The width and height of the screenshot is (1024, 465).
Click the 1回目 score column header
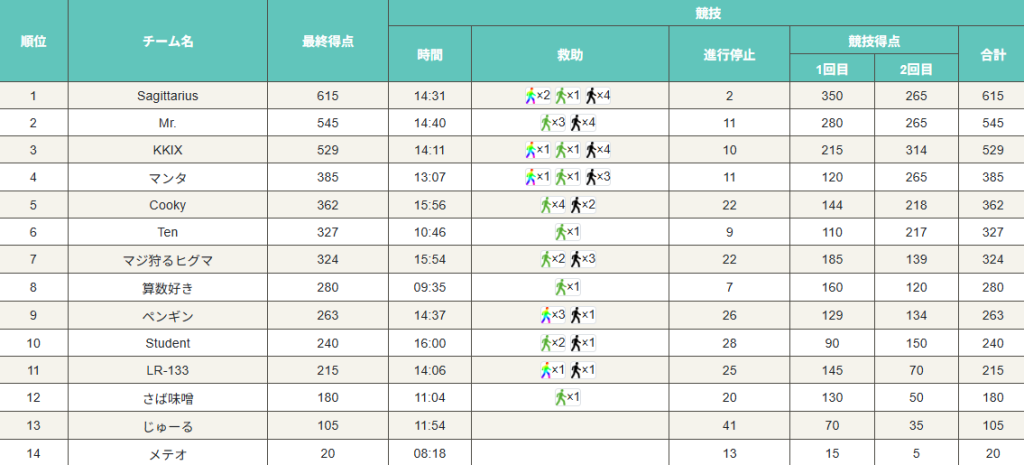(x=832, y=69)
